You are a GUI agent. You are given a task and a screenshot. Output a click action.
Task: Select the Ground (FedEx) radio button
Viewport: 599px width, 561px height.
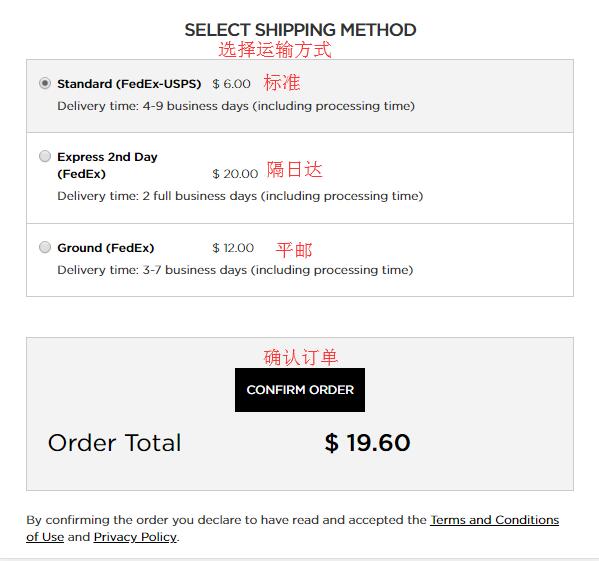(x=45, y=247)
